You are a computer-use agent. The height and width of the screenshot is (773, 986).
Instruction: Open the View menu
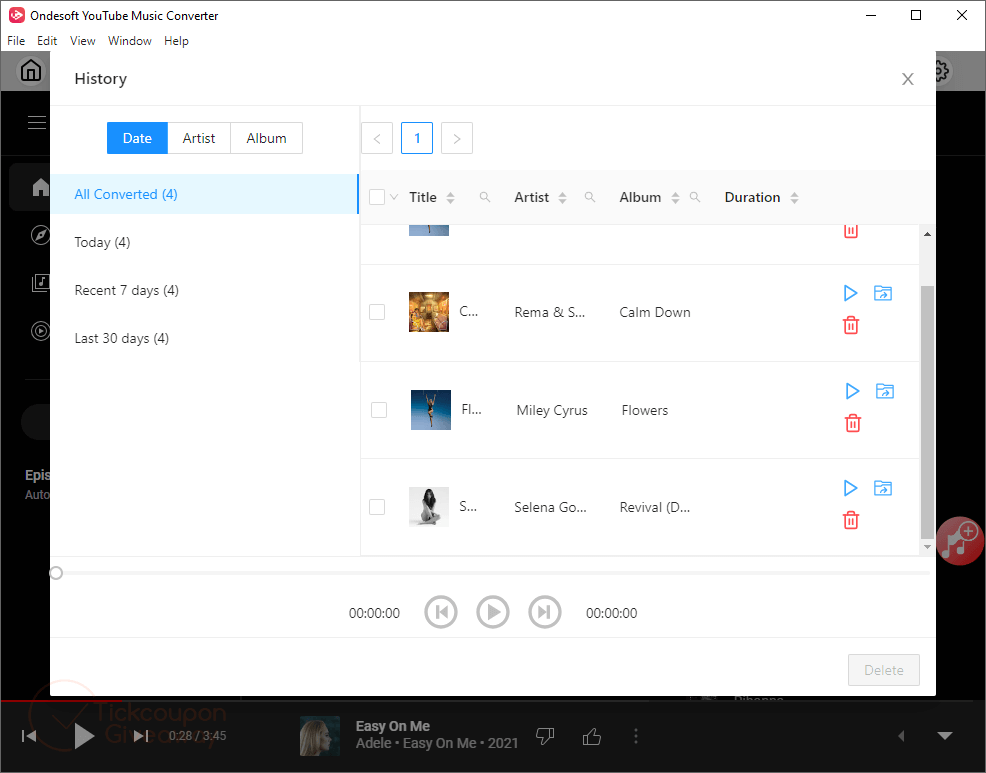tap(82, 41)
